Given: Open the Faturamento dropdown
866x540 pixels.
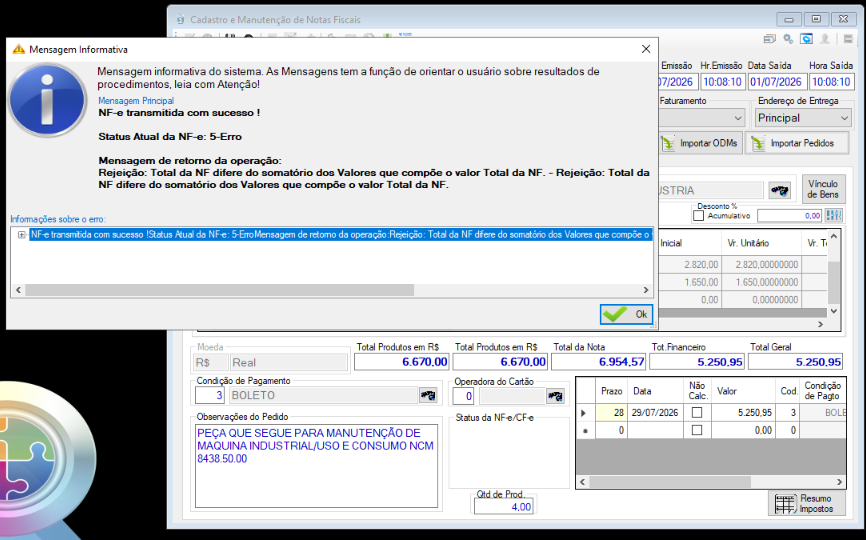Looking at the screenshot, I should (701, 118).
